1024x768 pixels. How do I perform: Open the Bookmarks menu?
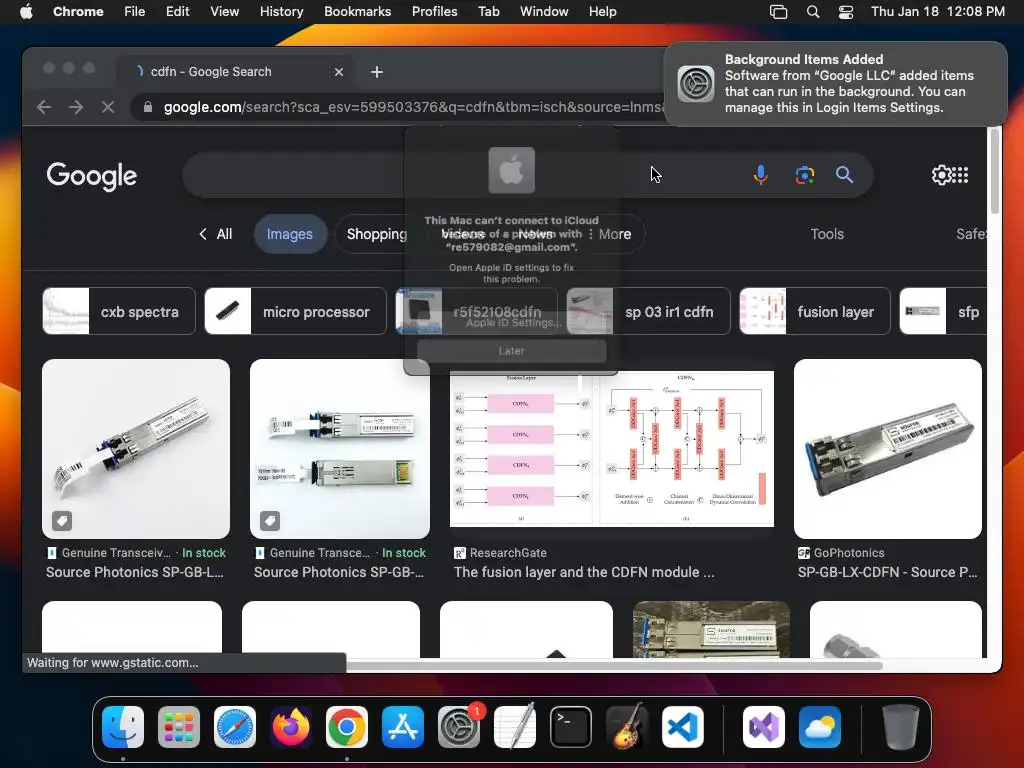tap(357, 12)
